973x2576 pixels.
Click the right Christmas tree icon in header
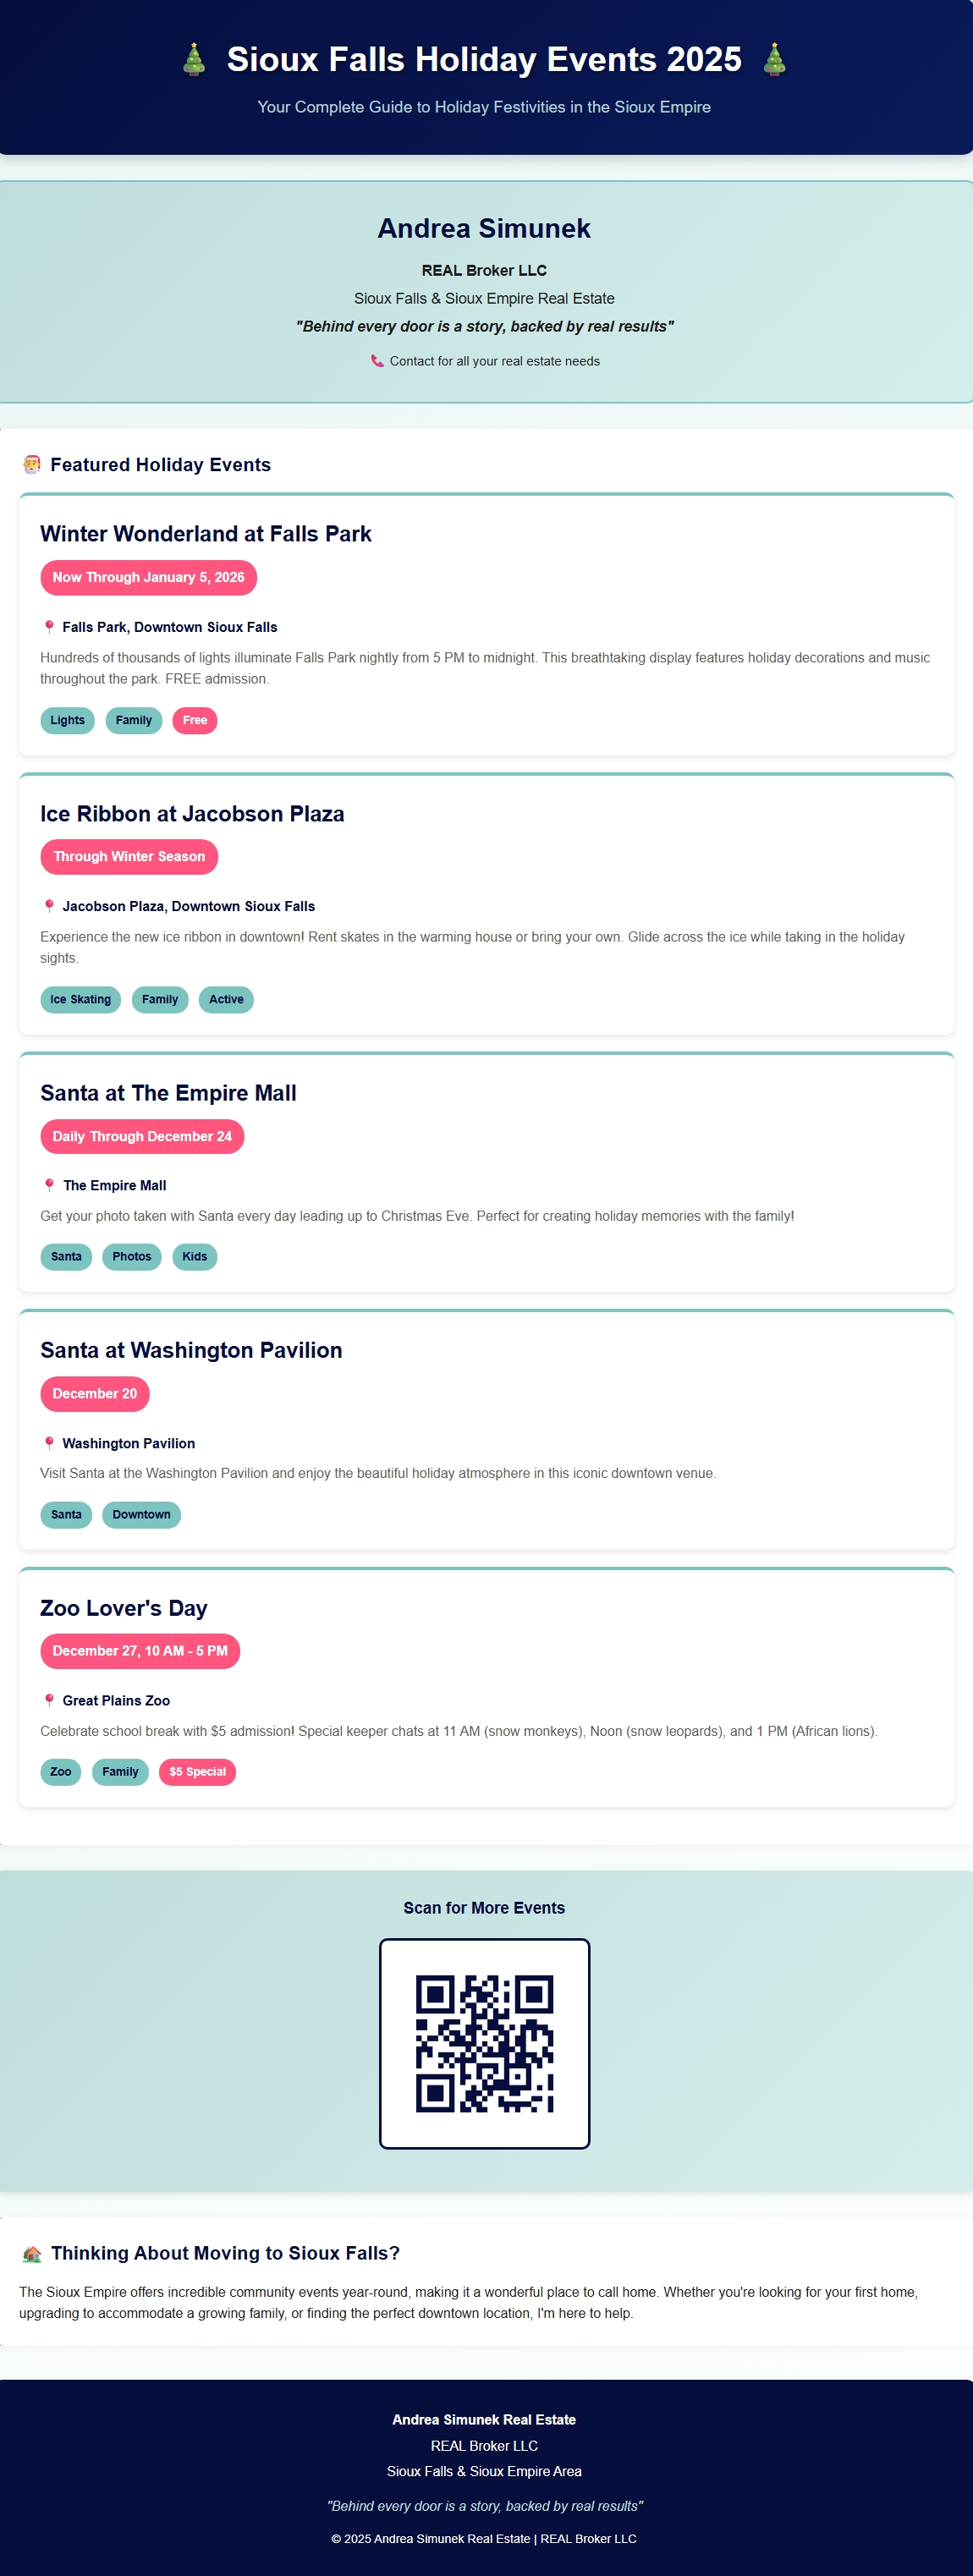pyautogui.click(x=774, y=60)
